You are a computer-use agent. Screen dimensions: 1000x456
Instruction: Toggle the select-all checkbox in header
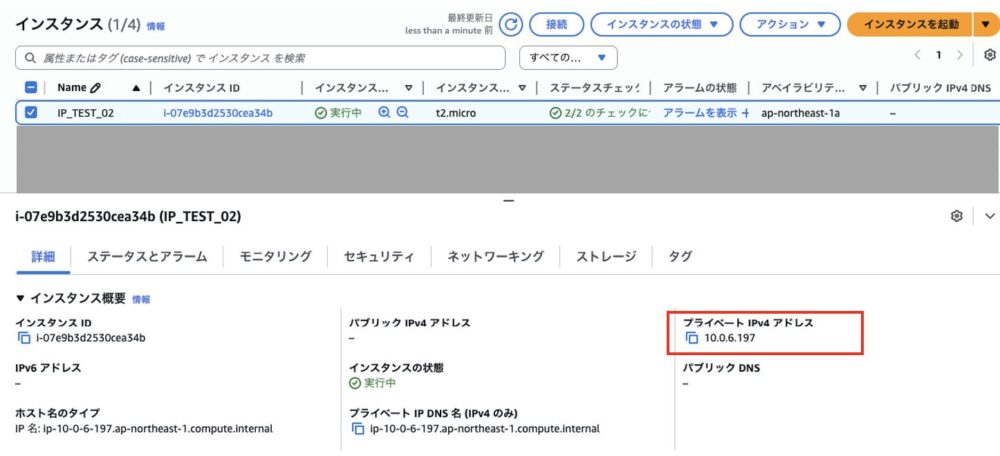pyautogui.click(x=31, y=88)
